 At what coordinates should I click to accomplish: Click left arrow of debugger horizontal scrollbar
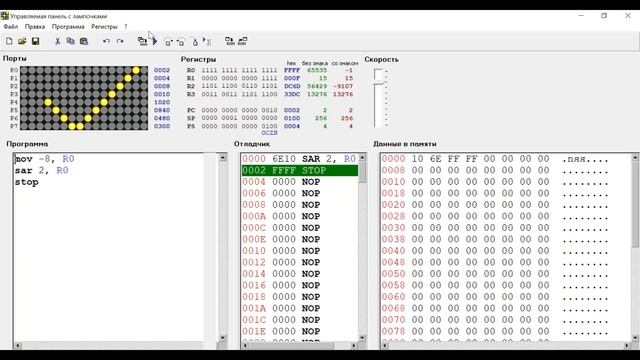pyautogui.click(x=245, y=346)
